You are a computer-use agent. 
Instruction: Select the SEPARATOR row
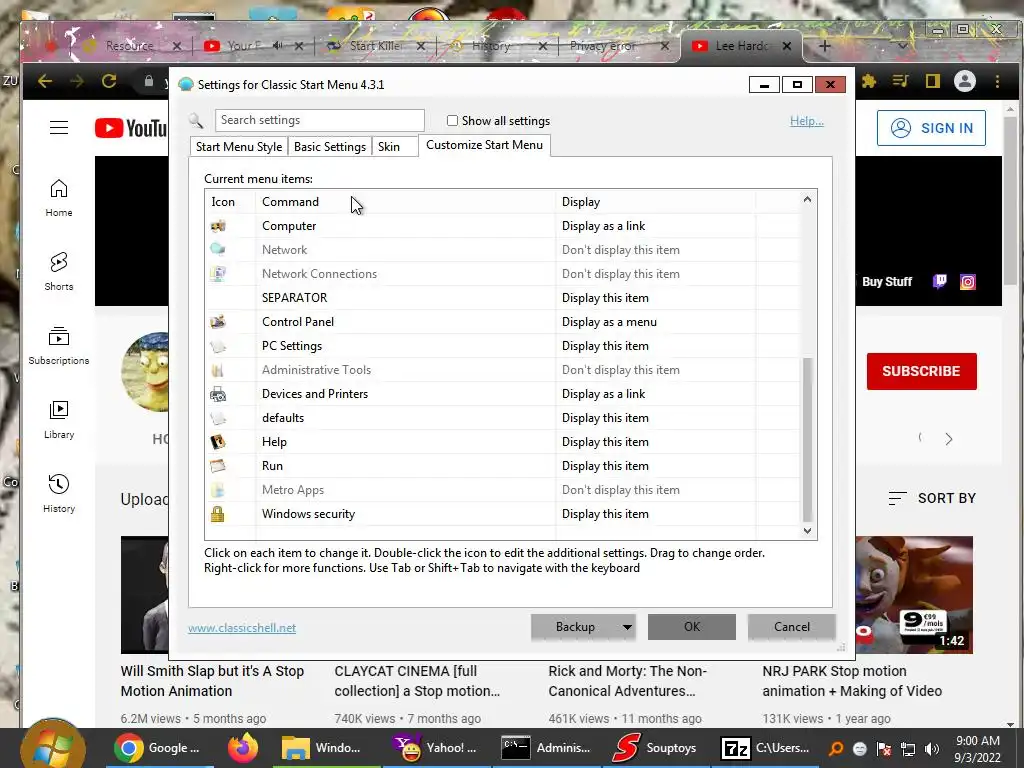503,298
